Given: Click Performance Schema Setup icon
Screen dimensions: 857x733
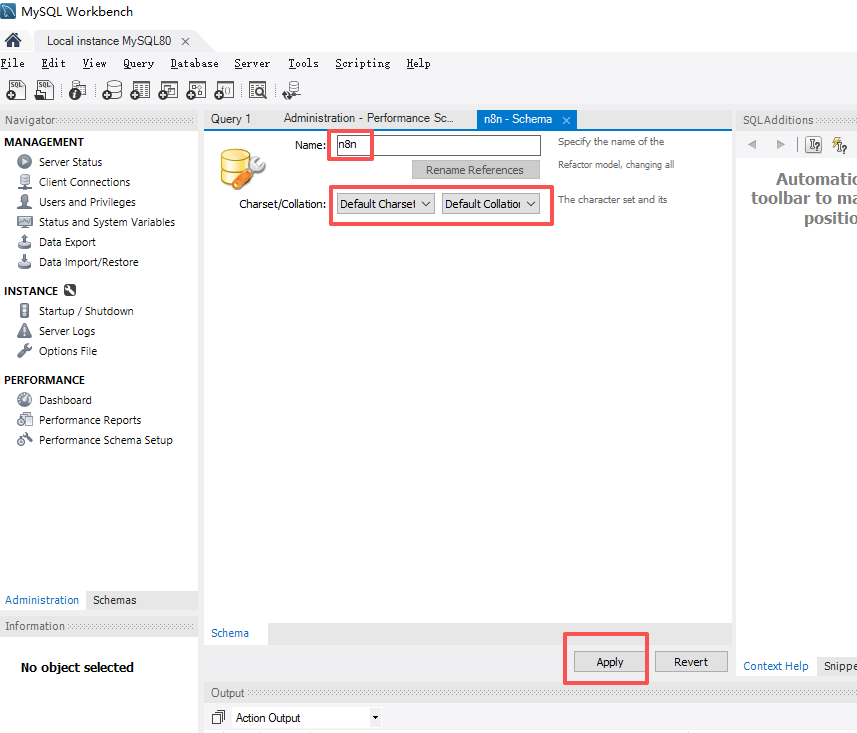Looking at the screenshot, I should pyautogui.click(x=24, y=439).
